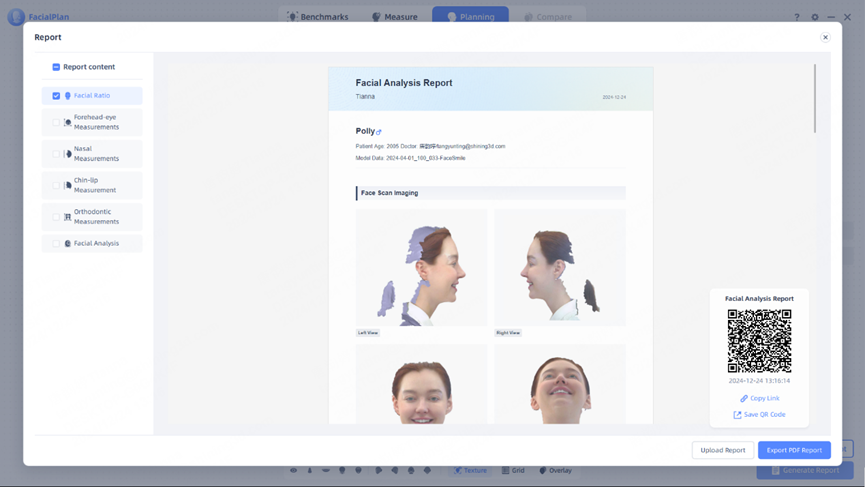Switch to the Measure tab
This screenshot has width=865, height=487.
click(394, 17)
